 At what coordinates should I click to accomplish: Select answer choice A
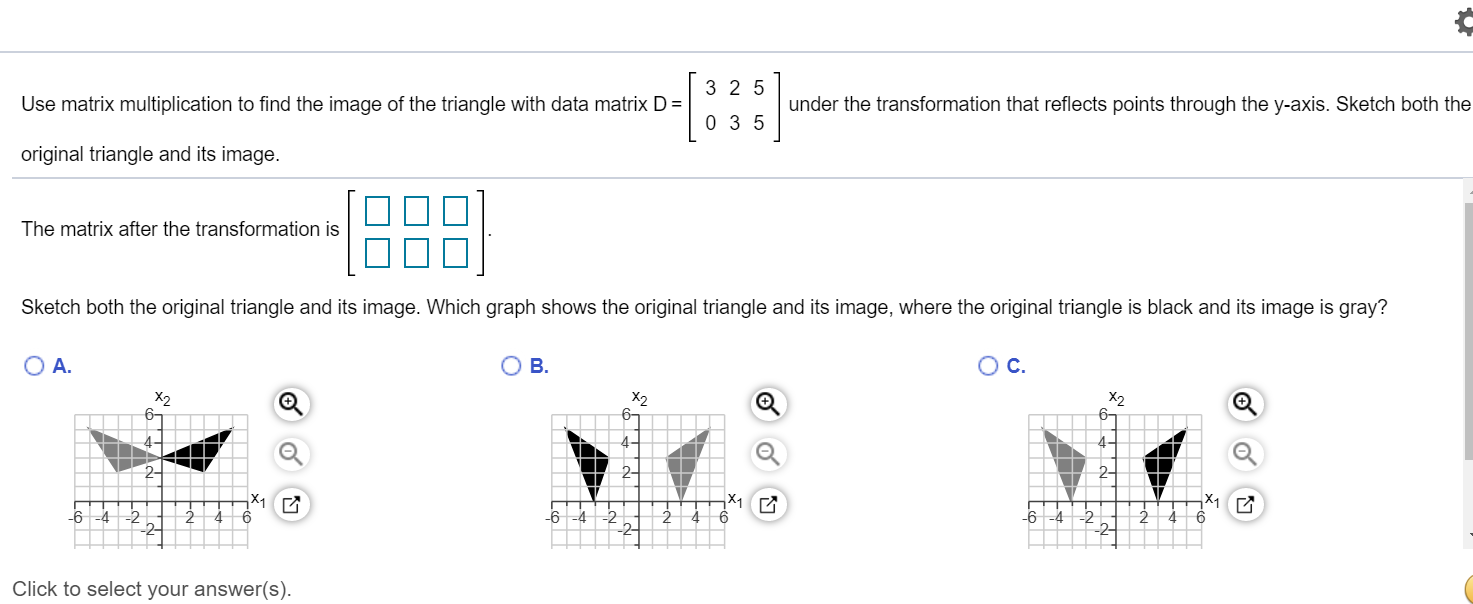(33, 365)
